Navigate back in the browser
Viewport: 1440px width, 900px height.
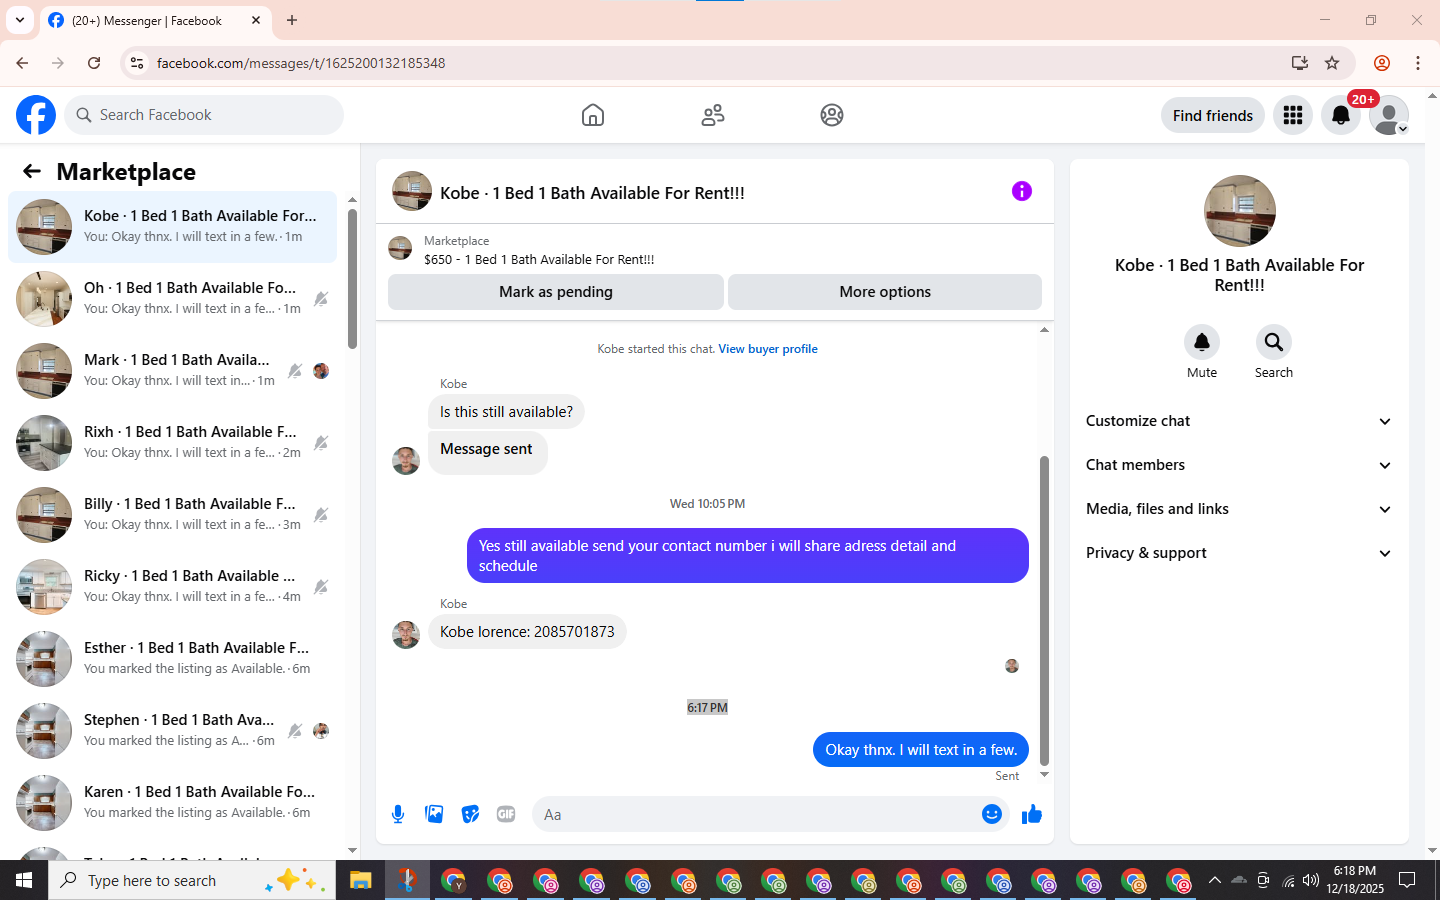(x=22, y=63)
